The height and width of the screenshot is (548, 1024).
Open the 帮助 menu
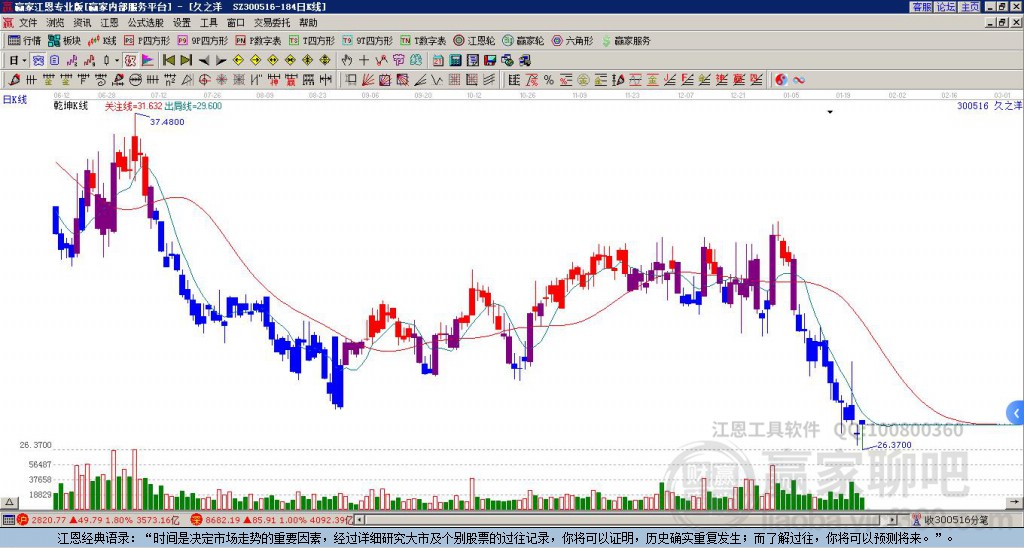tap(308, 23)
